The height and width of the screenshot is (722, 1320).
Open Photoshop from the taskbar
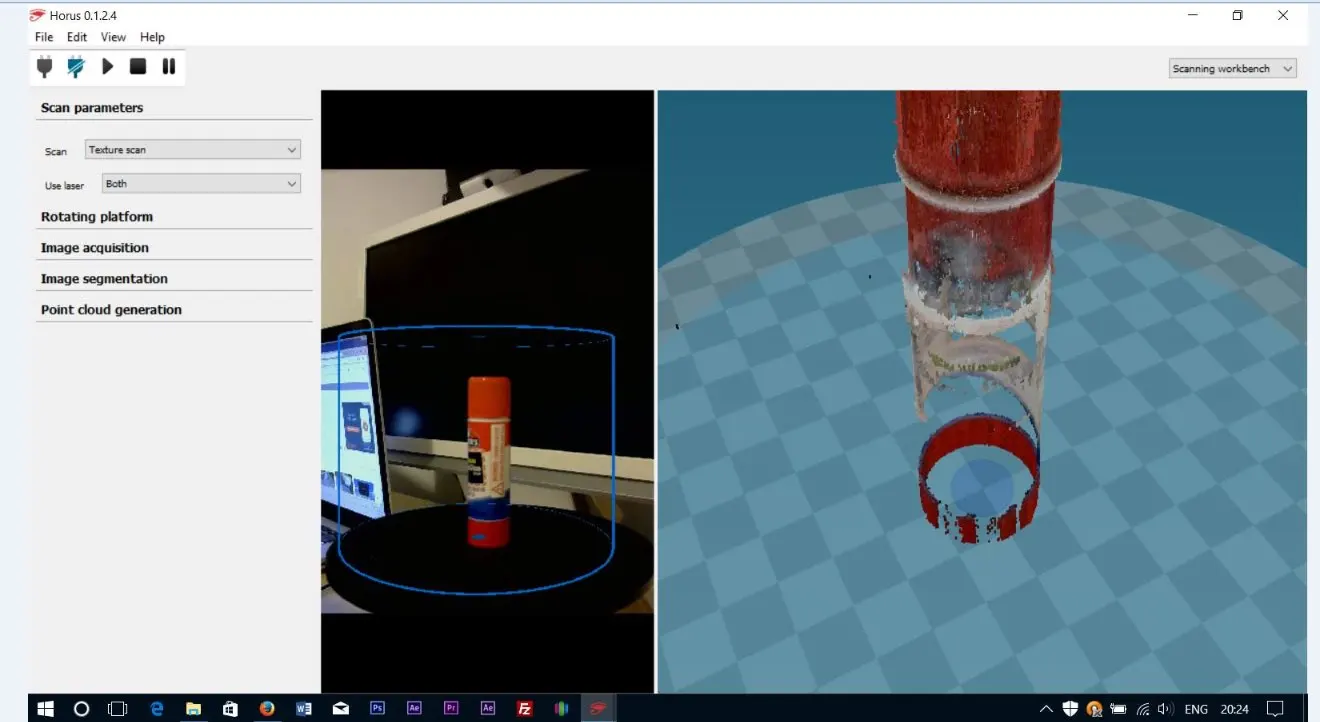(x=377, y=709)
